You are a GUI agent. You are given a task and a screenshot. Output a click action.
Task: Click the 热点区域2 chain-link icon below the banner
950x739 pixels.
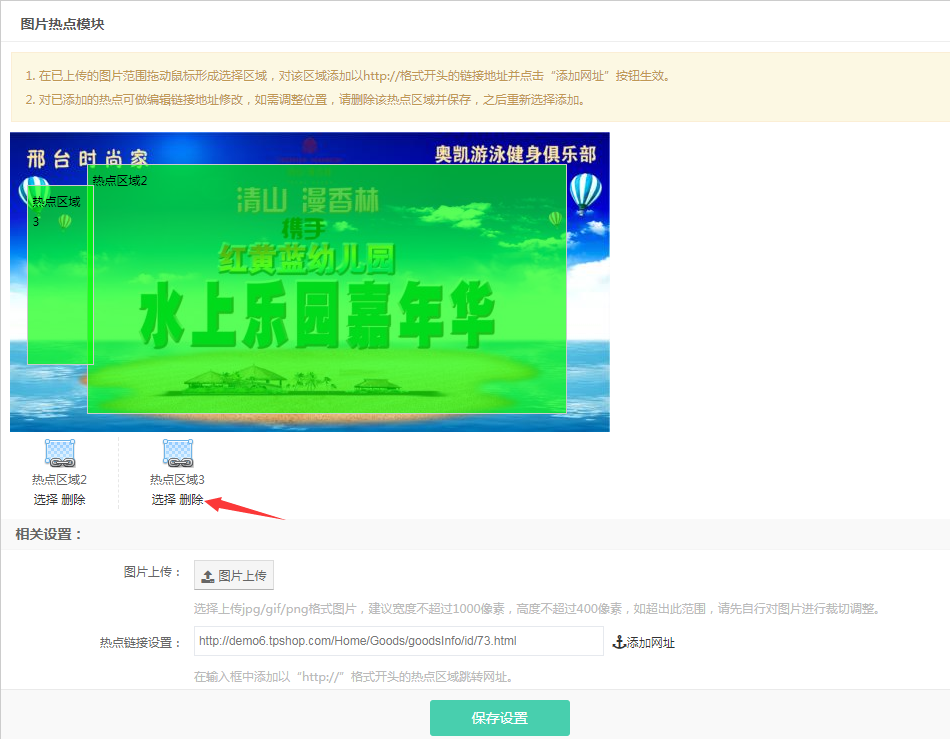coord(60,453)
